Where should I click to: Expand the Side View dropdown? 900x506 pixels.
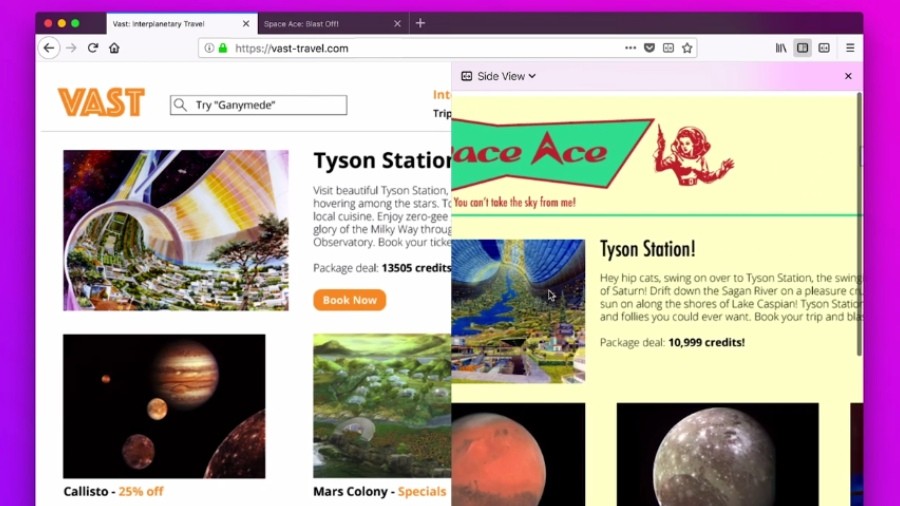[499, 76]
